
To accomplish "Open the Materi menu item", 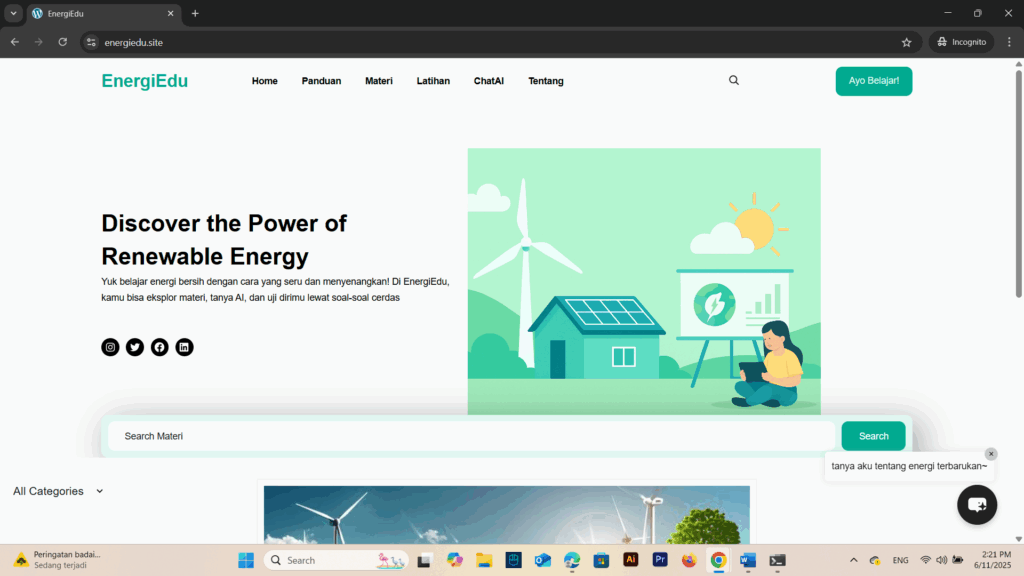I will pos(379,81).
